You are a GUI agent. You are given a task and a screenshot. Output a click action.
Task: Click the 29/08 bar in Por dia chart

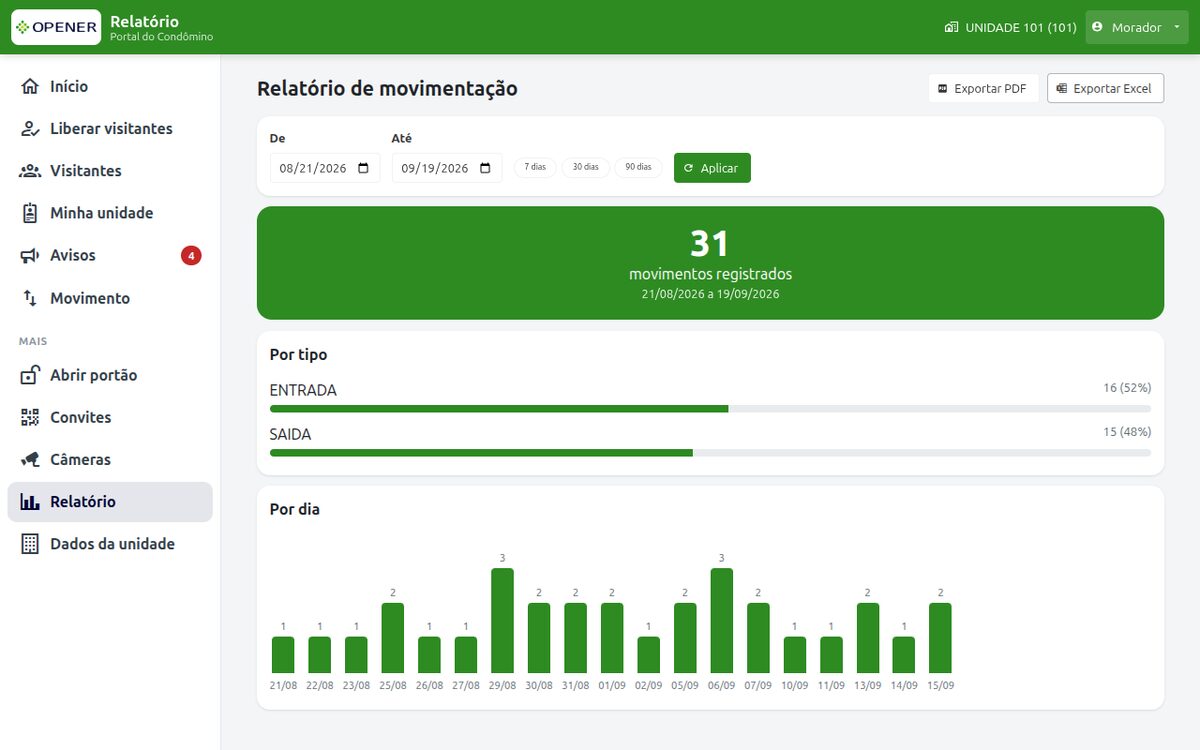pos(502,620)
